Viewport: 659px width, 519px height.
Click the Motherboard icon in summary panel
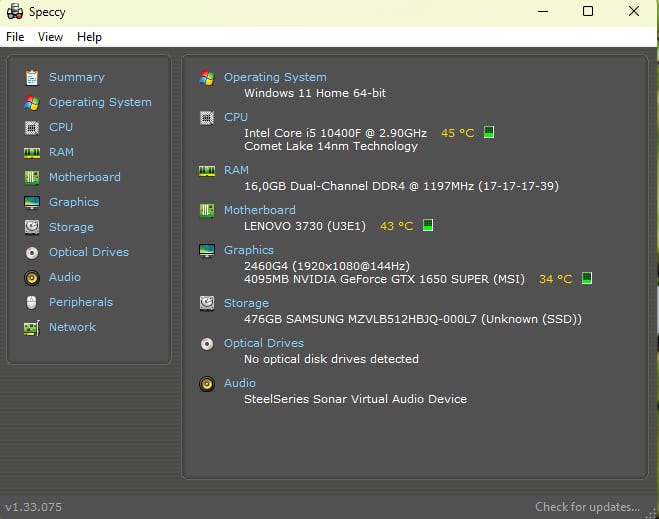coord(207,210)
